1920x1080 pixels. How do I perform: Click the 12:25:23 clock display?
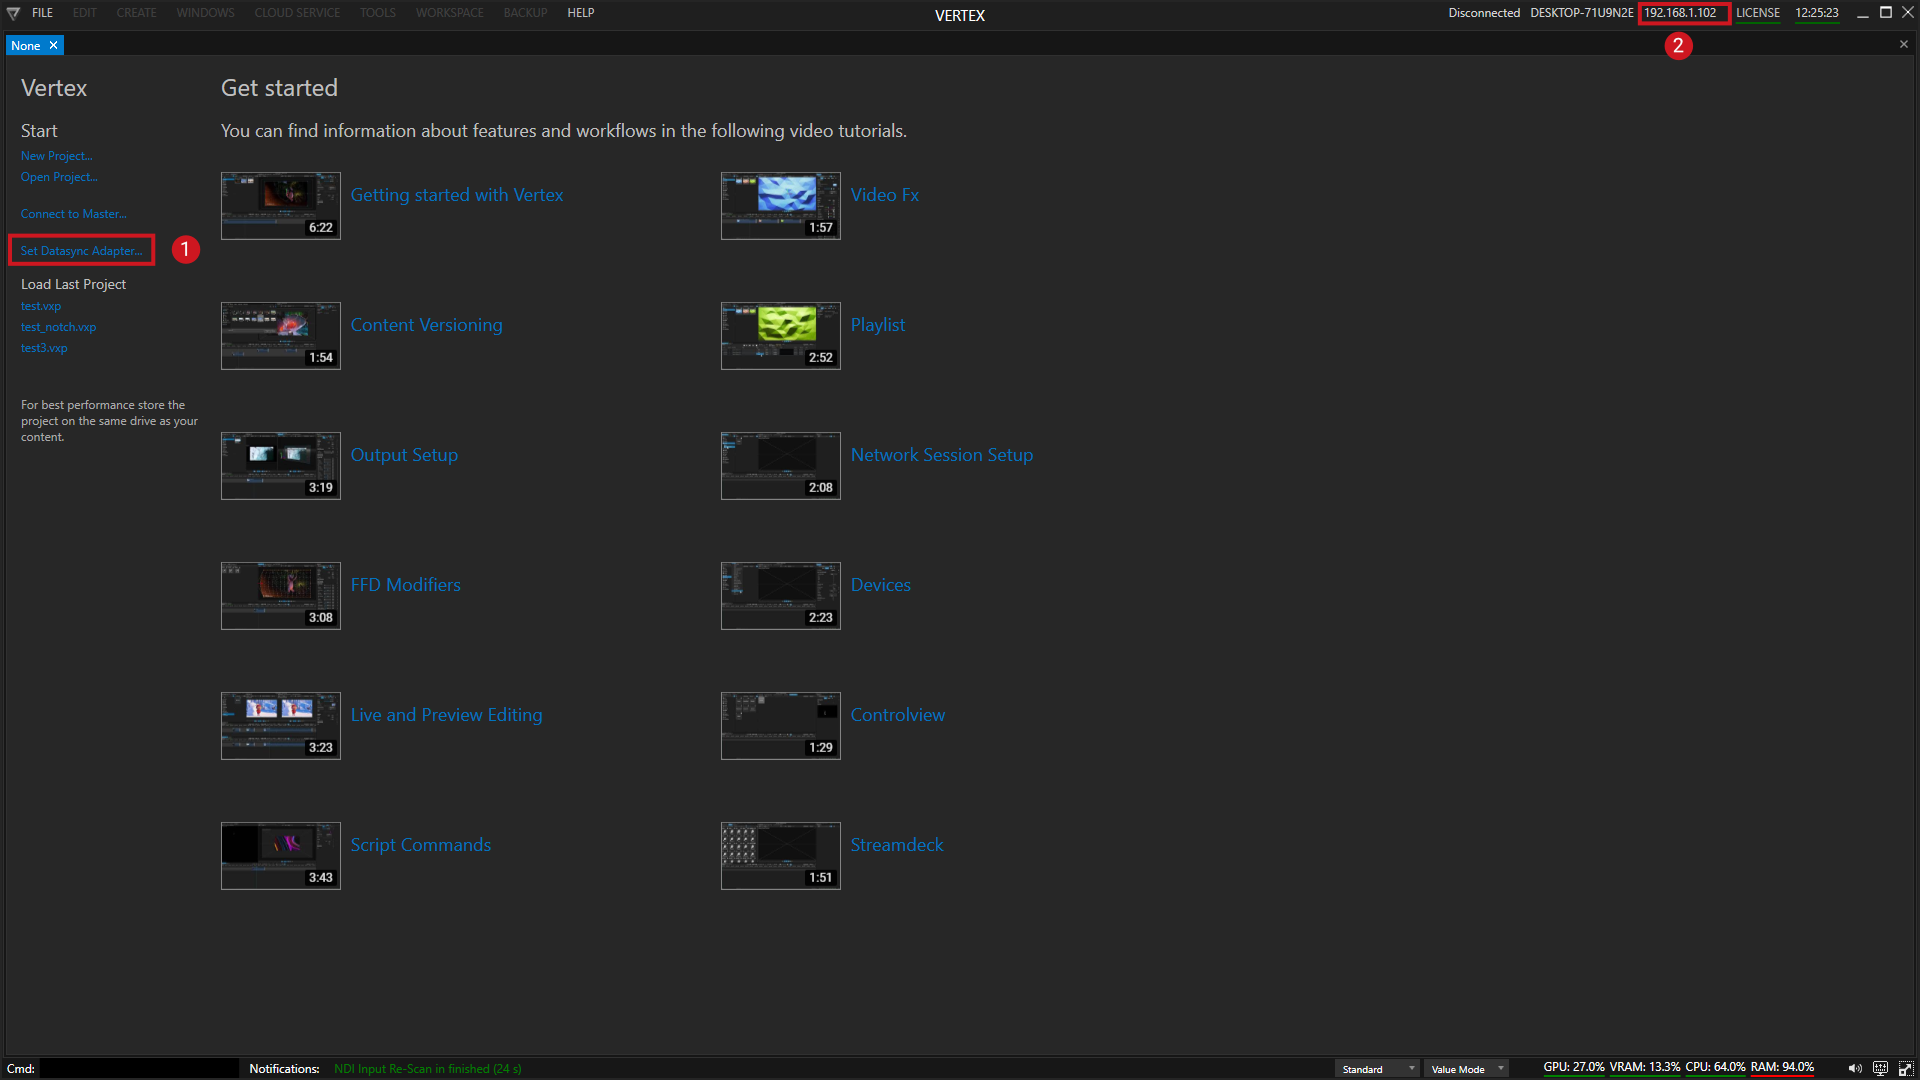(1817, 13)
